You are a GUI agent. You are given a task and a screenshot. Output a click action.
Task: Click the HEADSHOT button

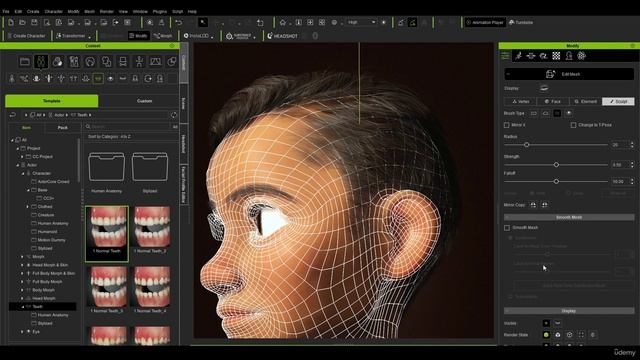[282, 36]
